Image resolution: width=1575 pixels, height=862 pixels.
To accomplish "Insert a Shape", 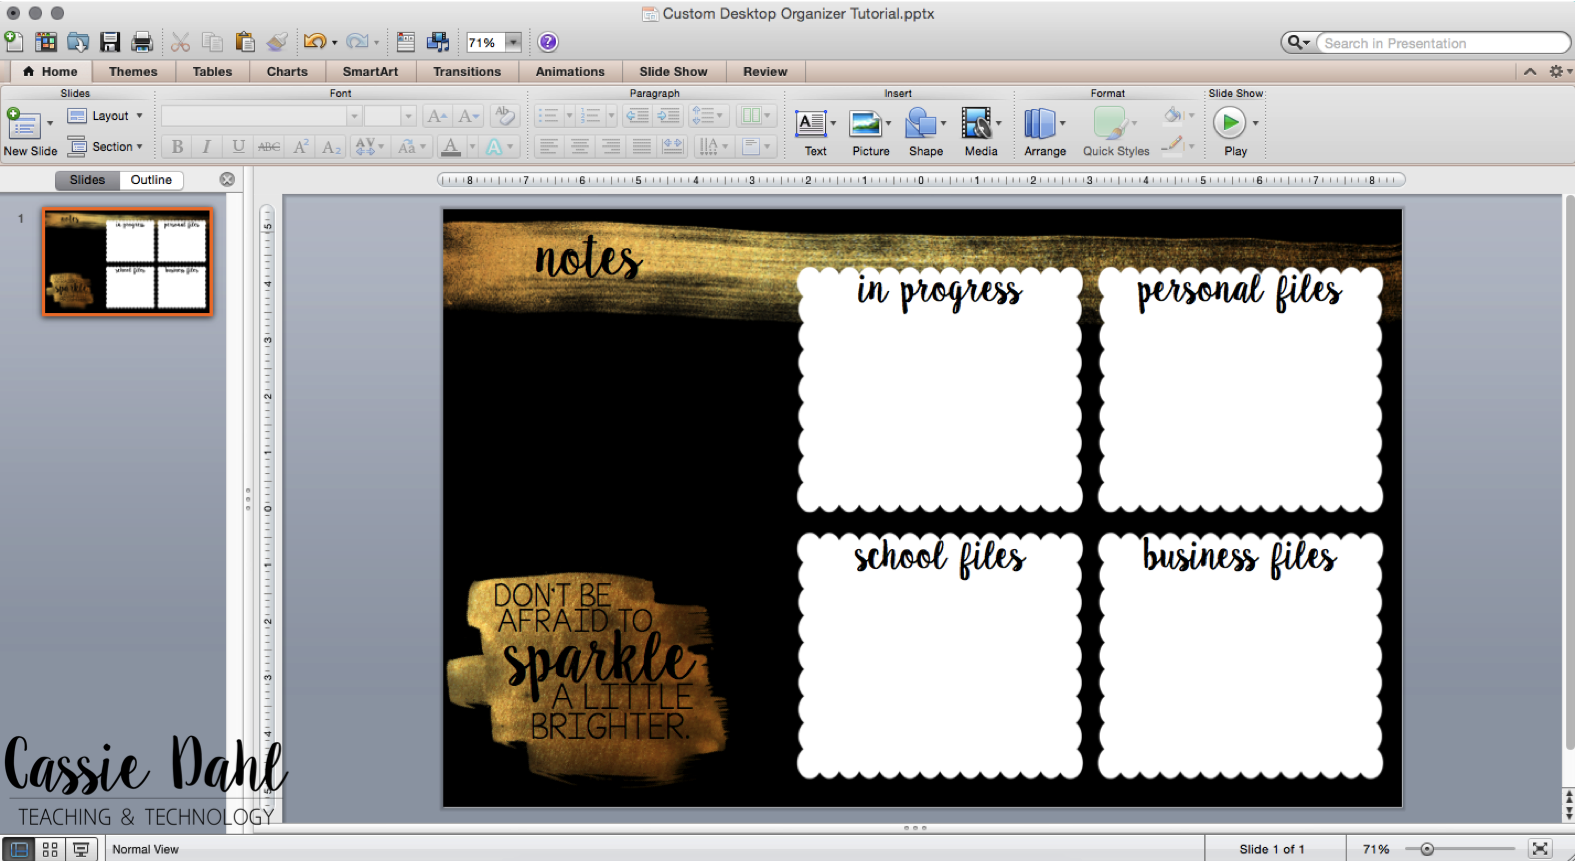I will (x=925, y=133).
